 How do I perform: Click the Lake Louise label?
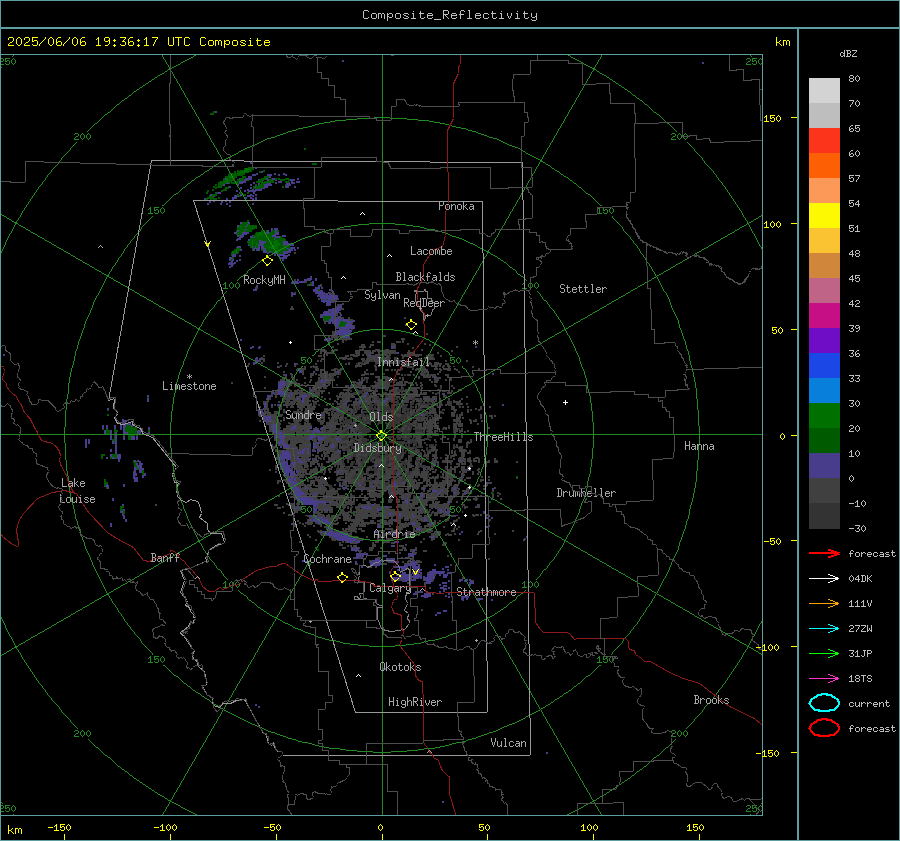[x=77, y=491]
